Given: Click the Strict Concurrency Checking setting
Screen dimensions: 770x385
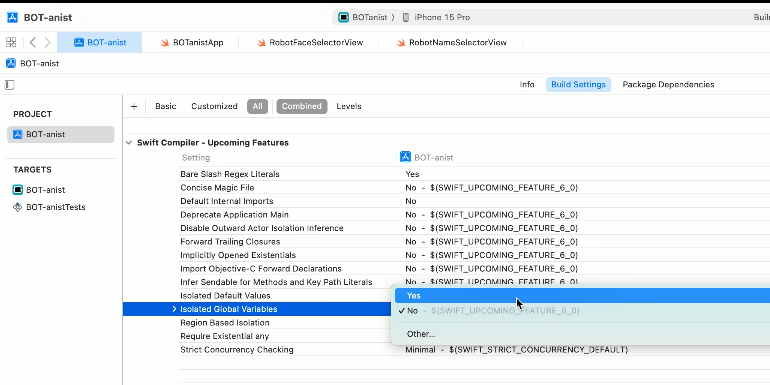Looking at the screenshot, I should [x=237, y=350].
